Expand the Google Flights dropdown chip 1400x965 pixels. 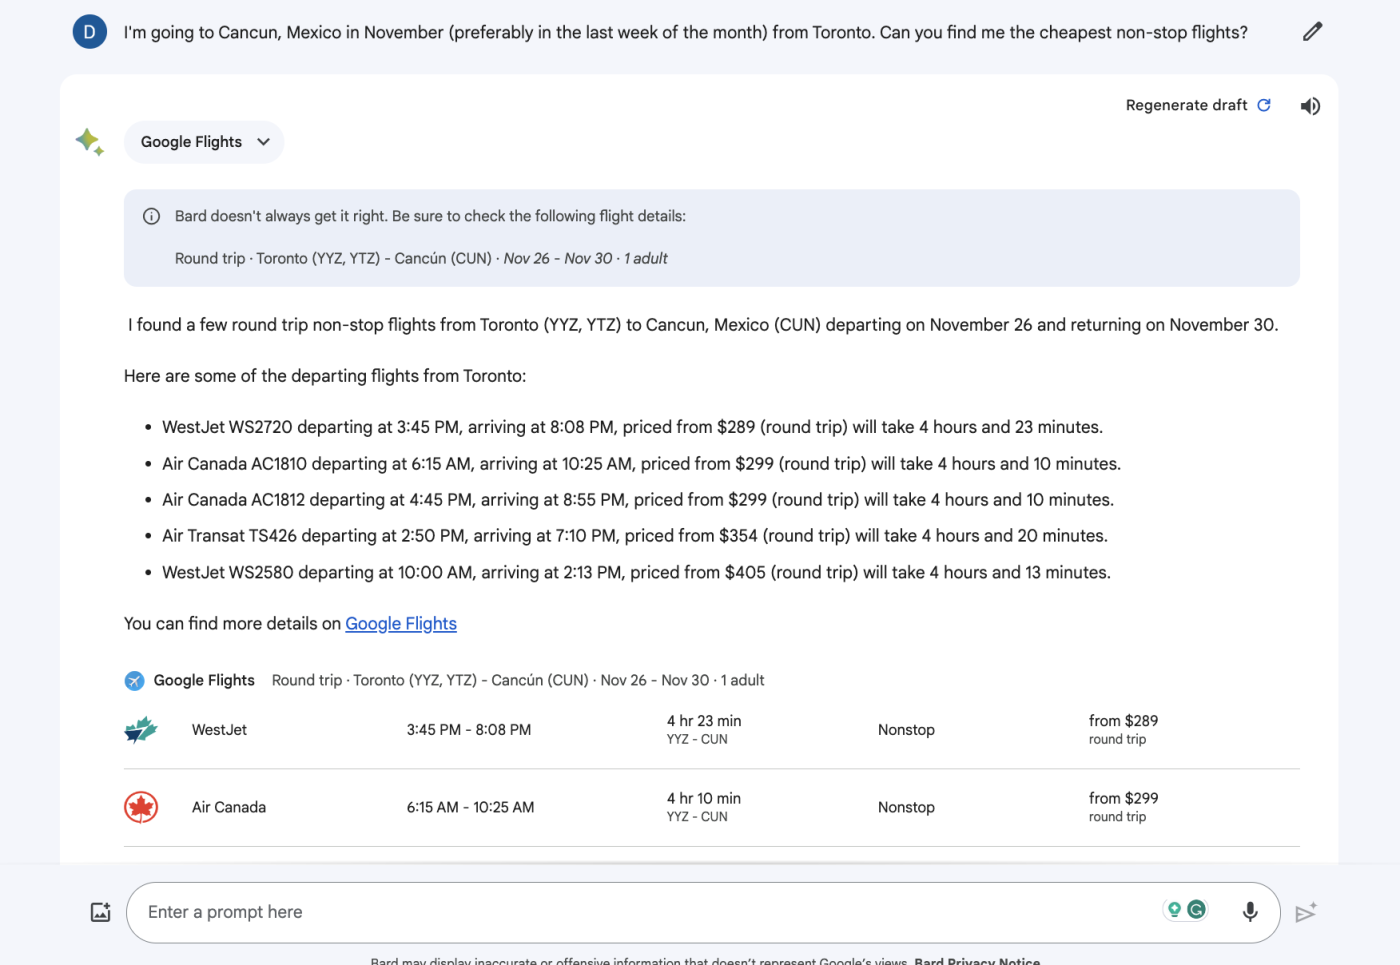[x=204, y=142]
